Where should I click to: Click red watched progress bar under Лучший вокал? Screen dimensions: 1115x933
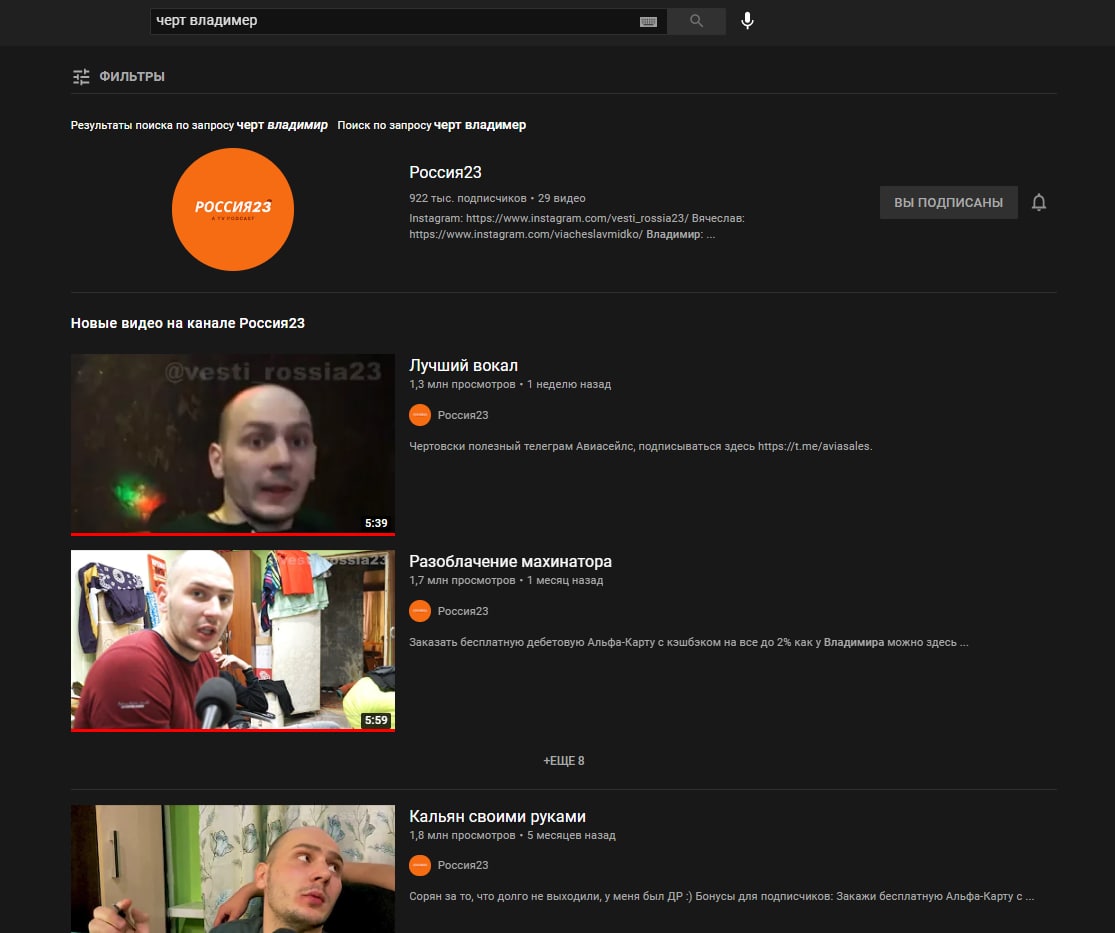tap(233, 534)
